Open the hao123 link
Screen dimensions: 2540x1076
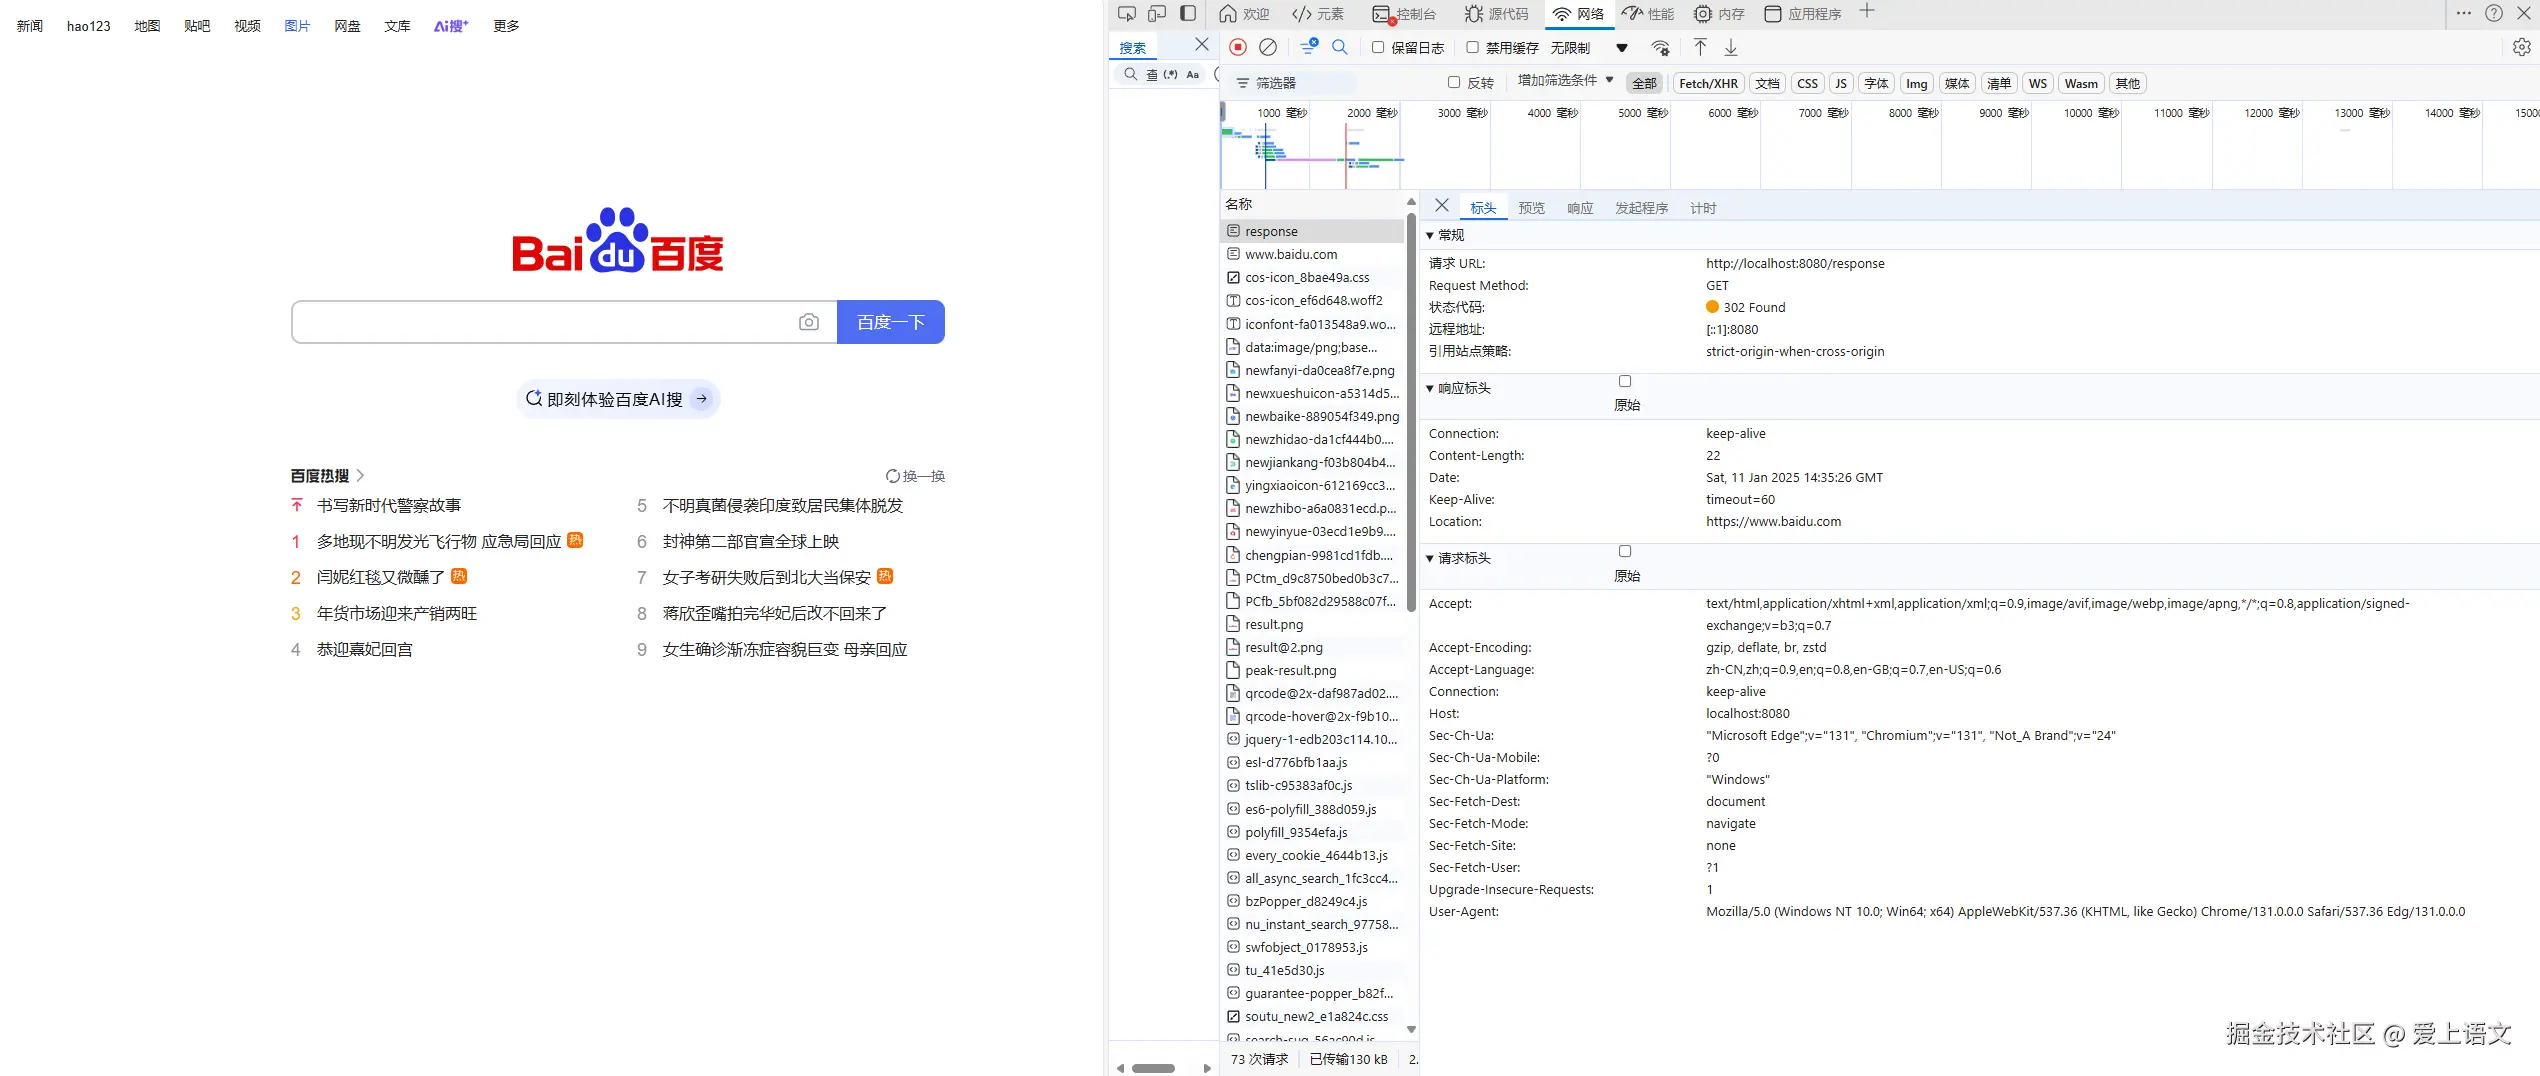89,26
